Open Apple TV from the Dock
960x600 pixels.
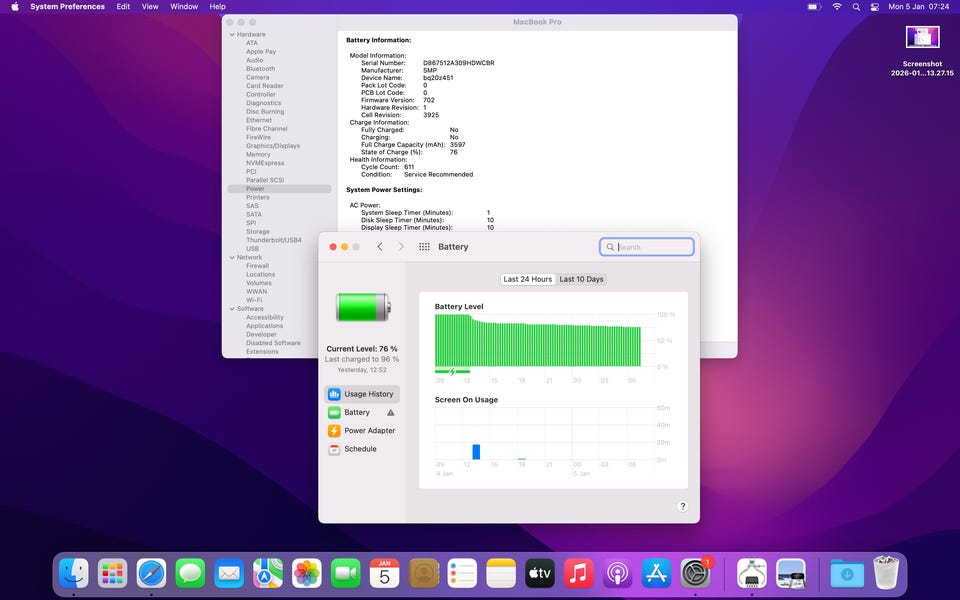tap(539, 573)
